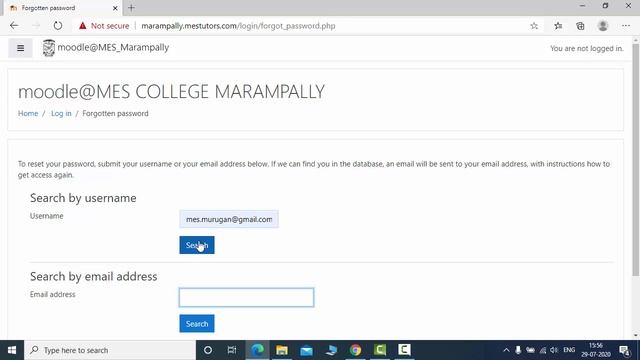Open browser Collections icon
Screen dimensions: 640x360
580,26
